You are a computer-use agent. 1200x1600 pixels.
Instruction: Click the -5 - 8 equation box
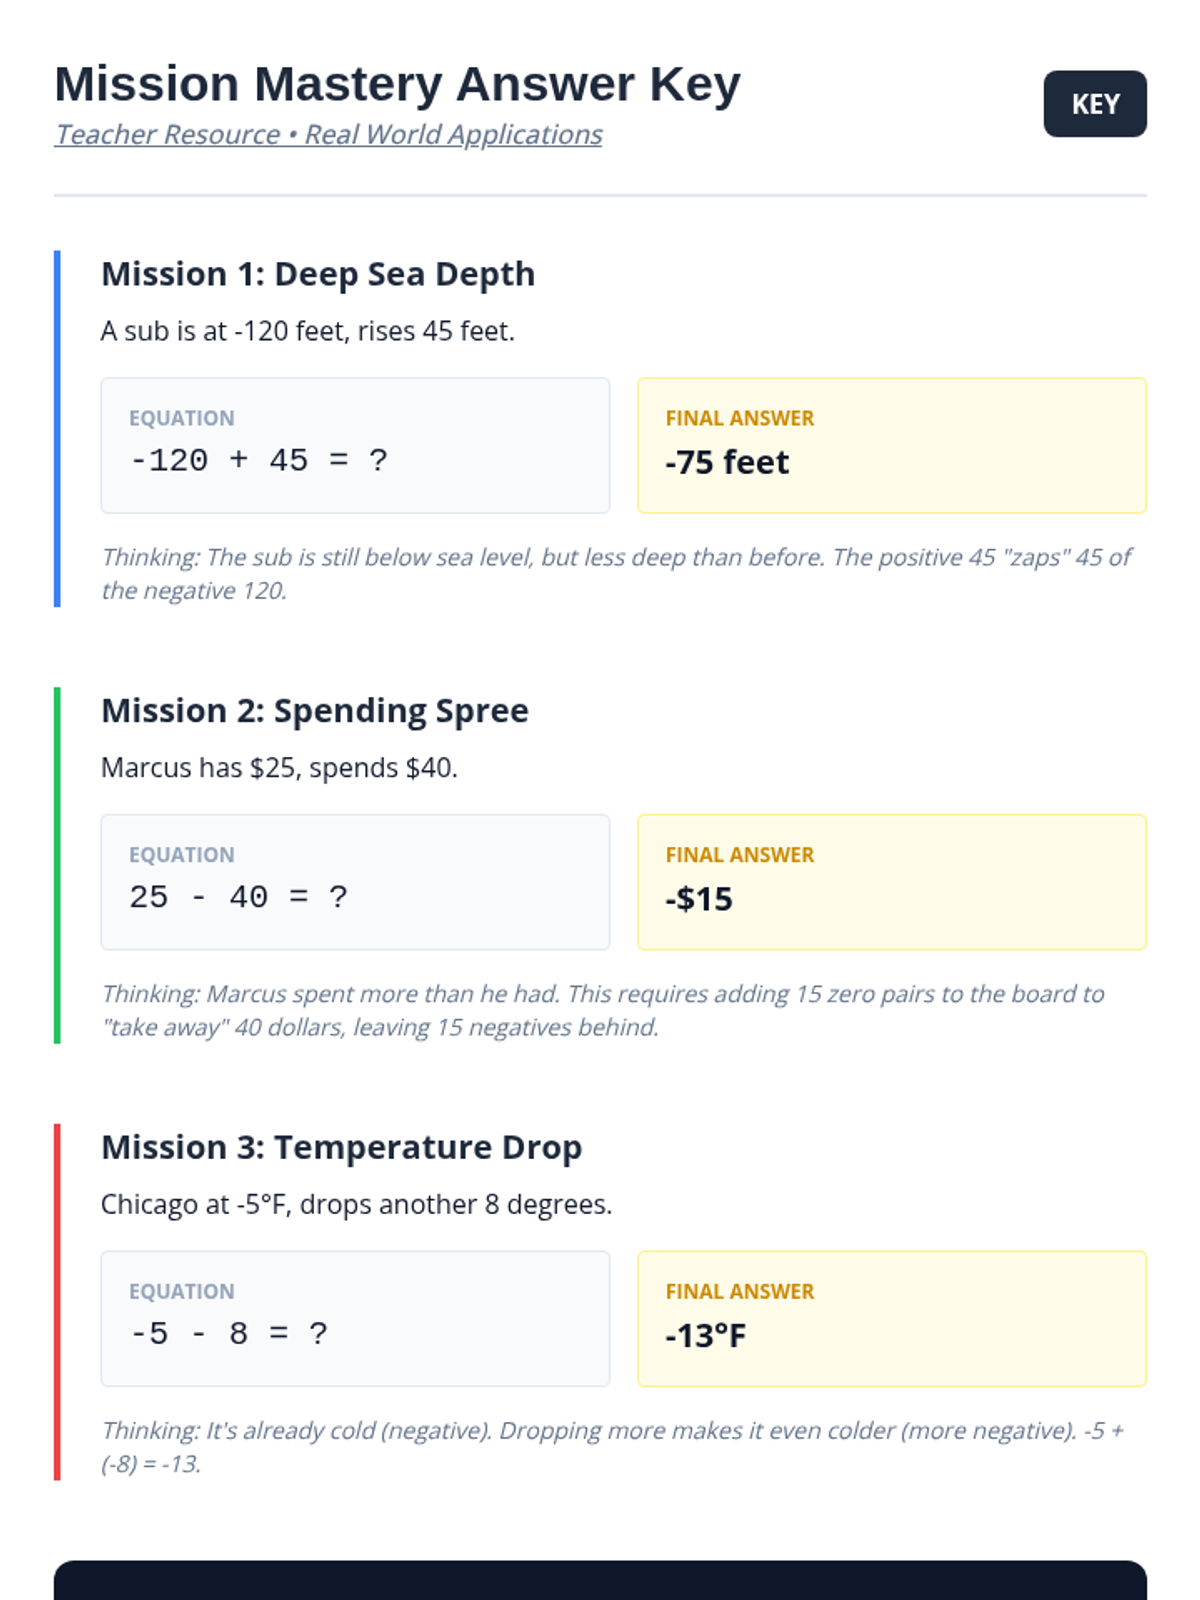[355, 1318]
